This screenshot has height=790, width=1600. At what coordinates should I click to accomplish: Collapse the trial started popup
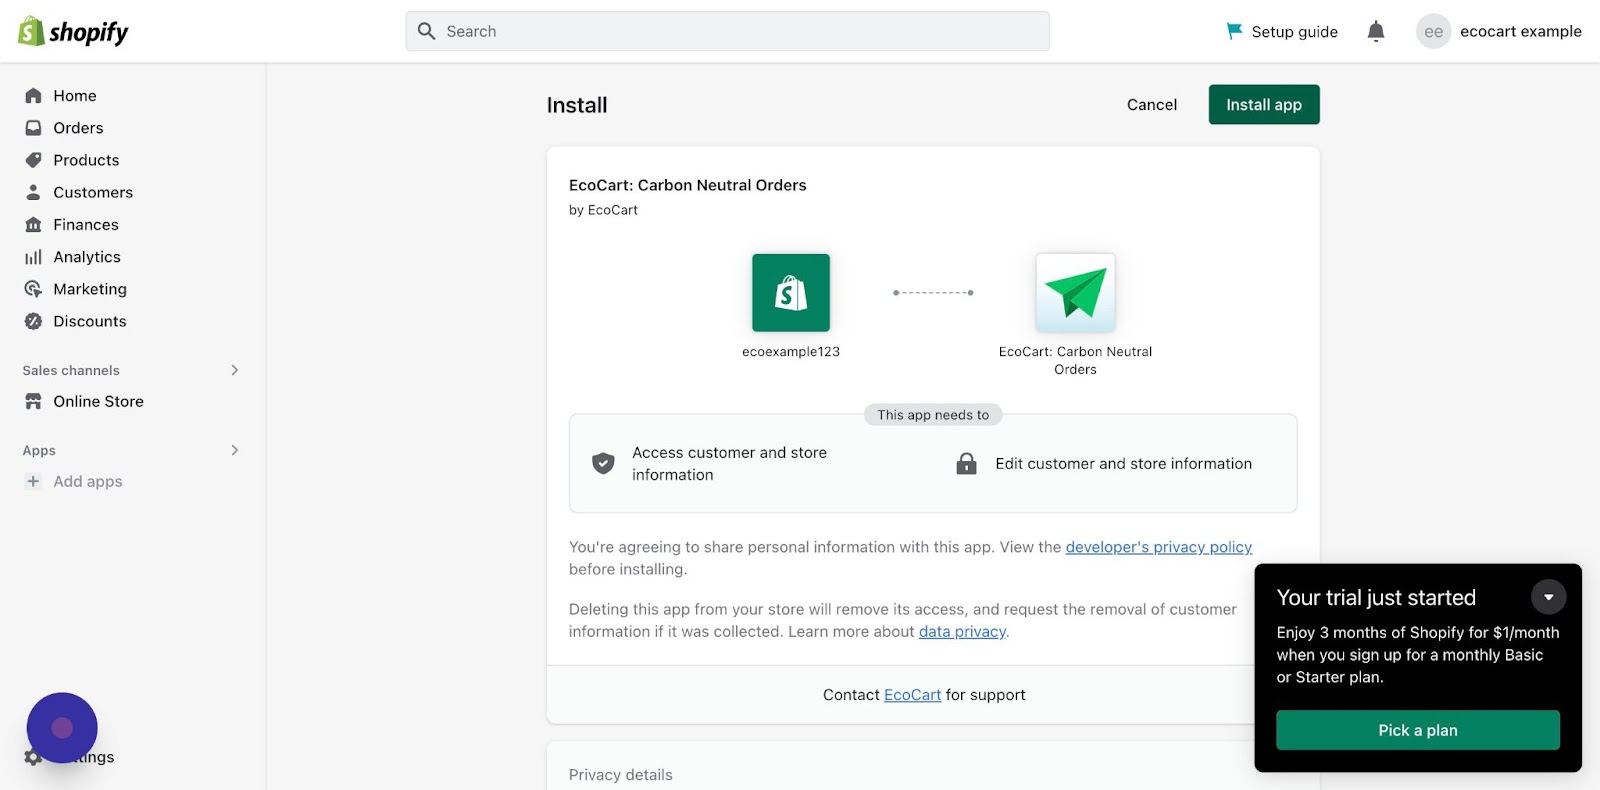coord(1548,597)
